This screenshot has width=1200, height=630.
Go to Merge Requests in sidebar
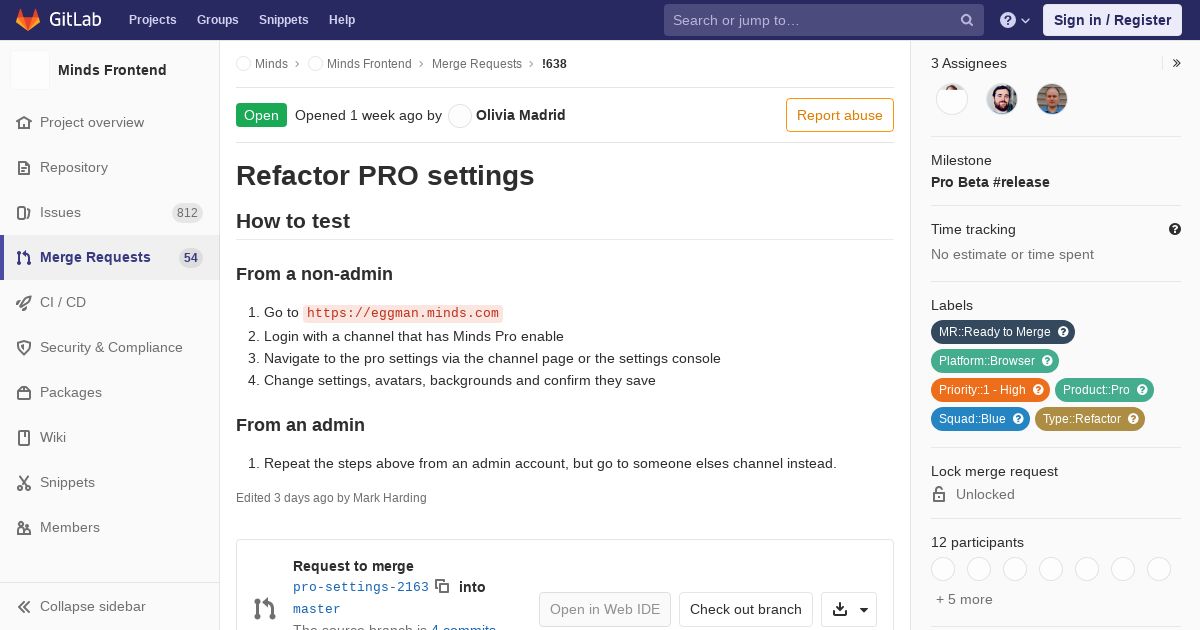pyautogui.click(x=110, y=257)
